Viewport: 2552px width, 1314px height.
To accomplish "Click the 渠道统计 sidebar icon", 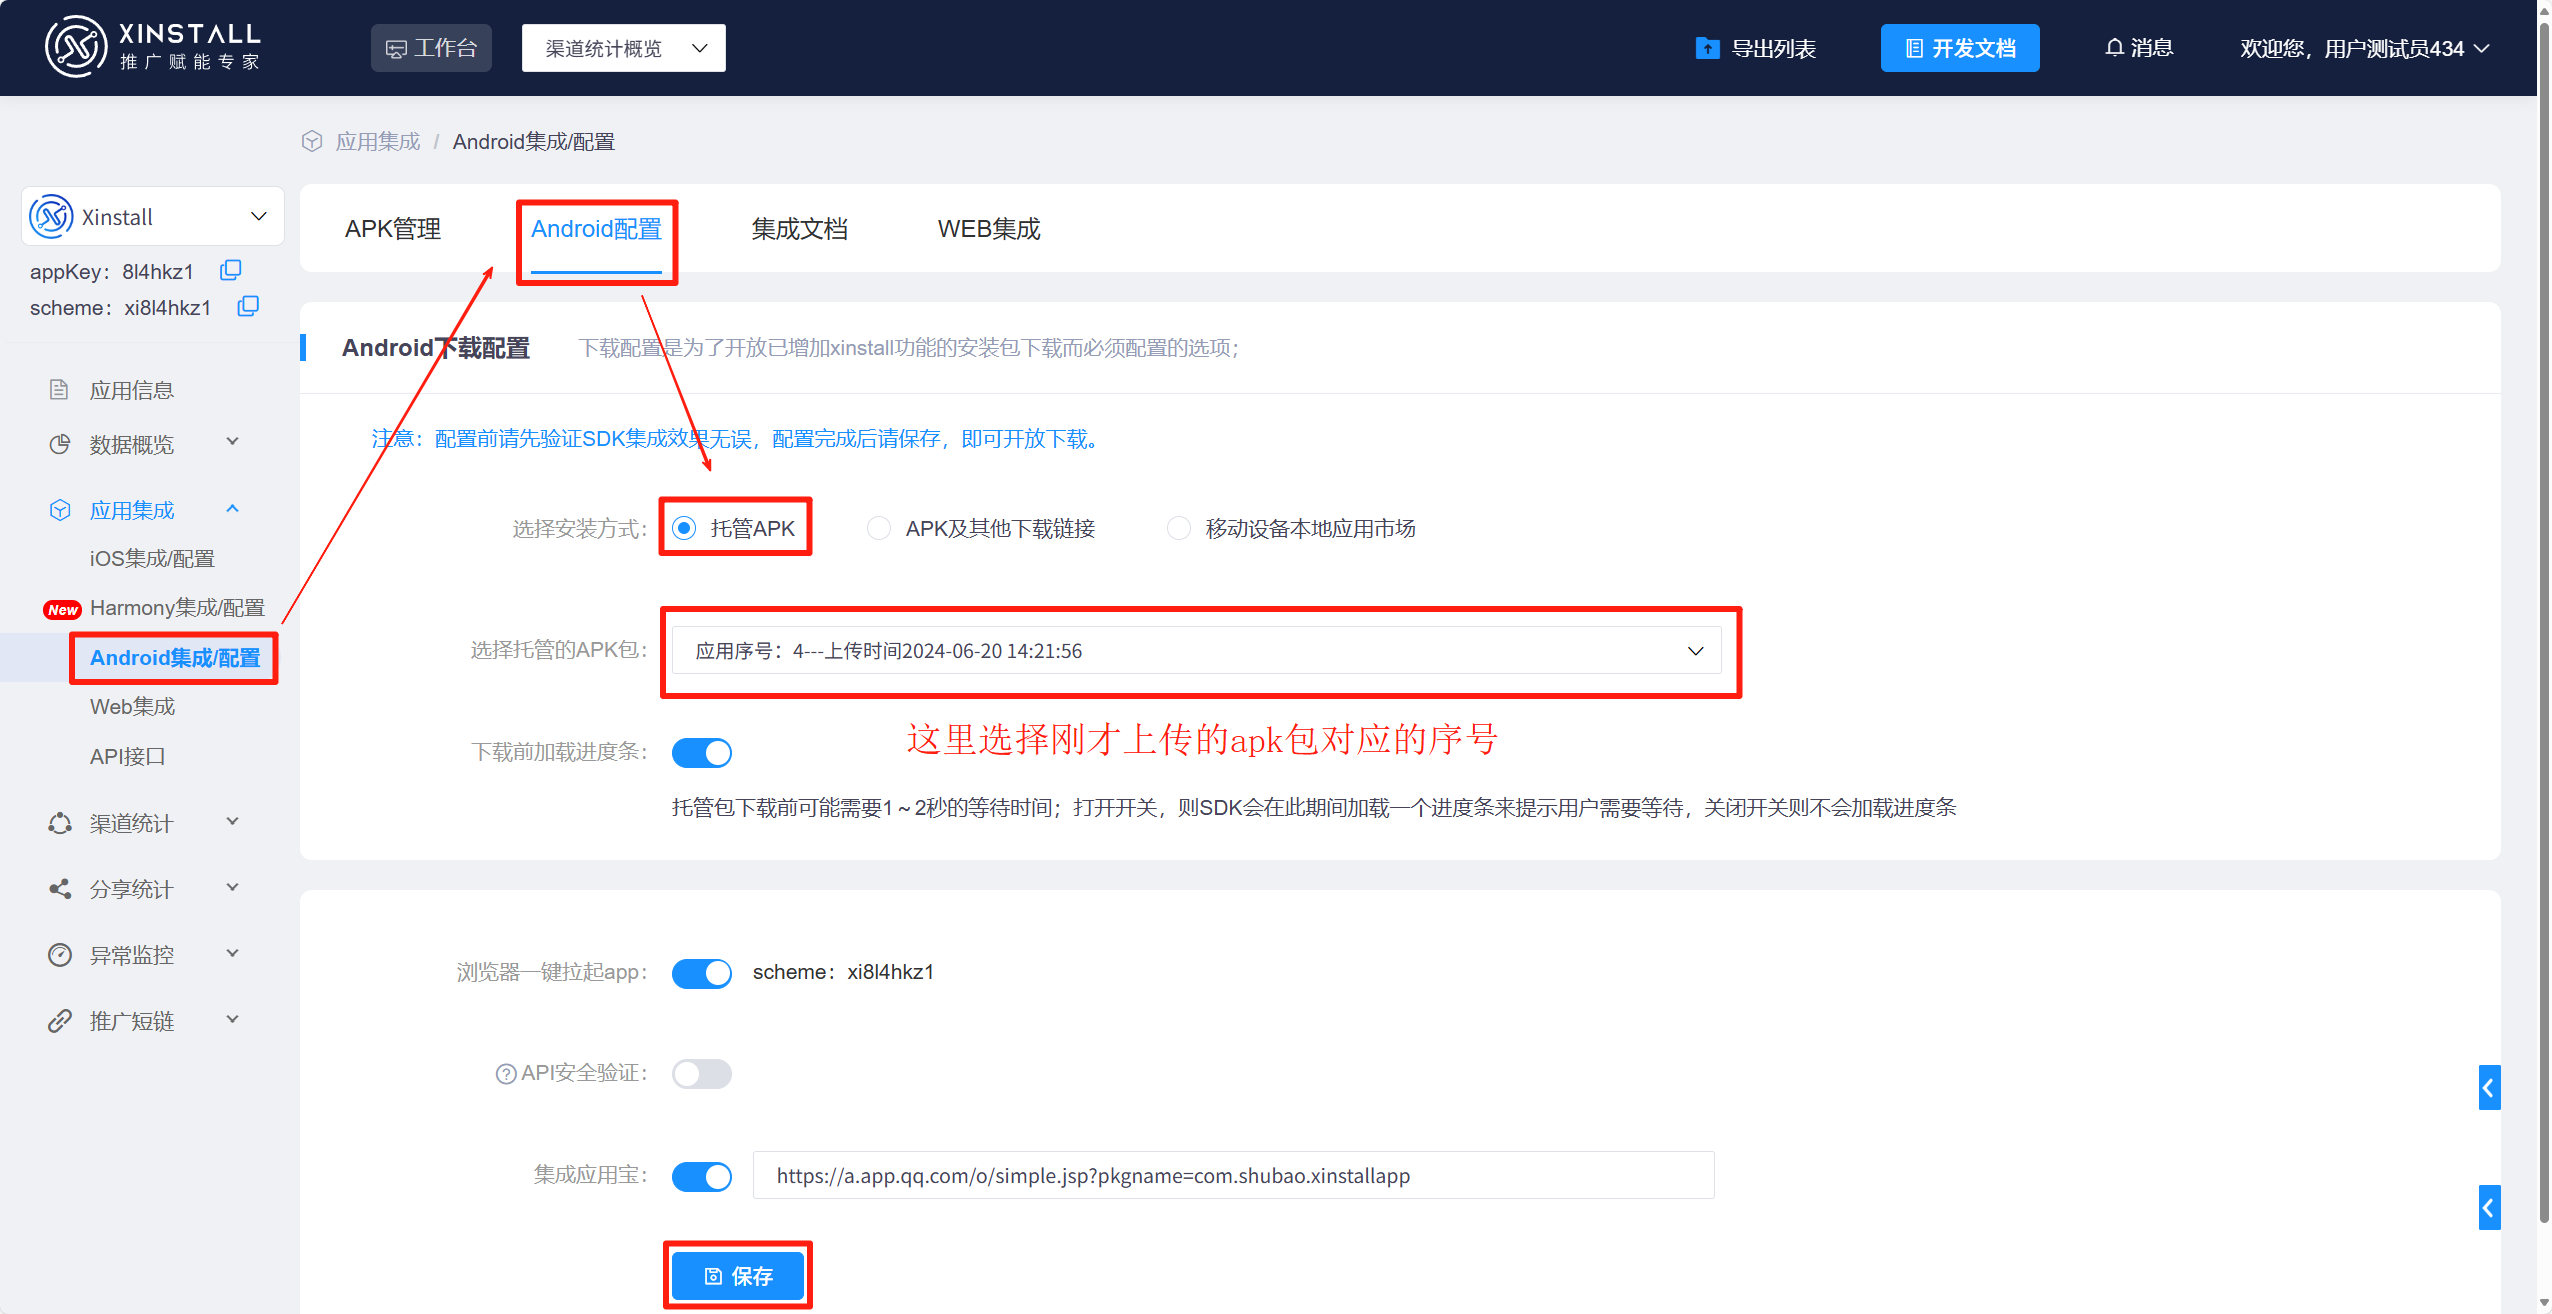I will 60,823.
